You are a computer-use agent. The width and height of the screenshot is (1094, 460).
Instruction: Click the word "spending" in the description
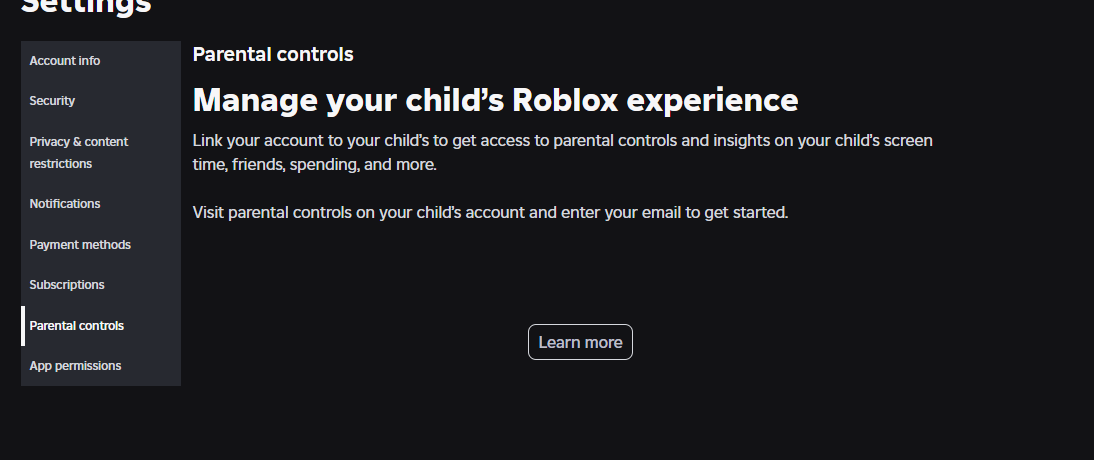point(323,164)
